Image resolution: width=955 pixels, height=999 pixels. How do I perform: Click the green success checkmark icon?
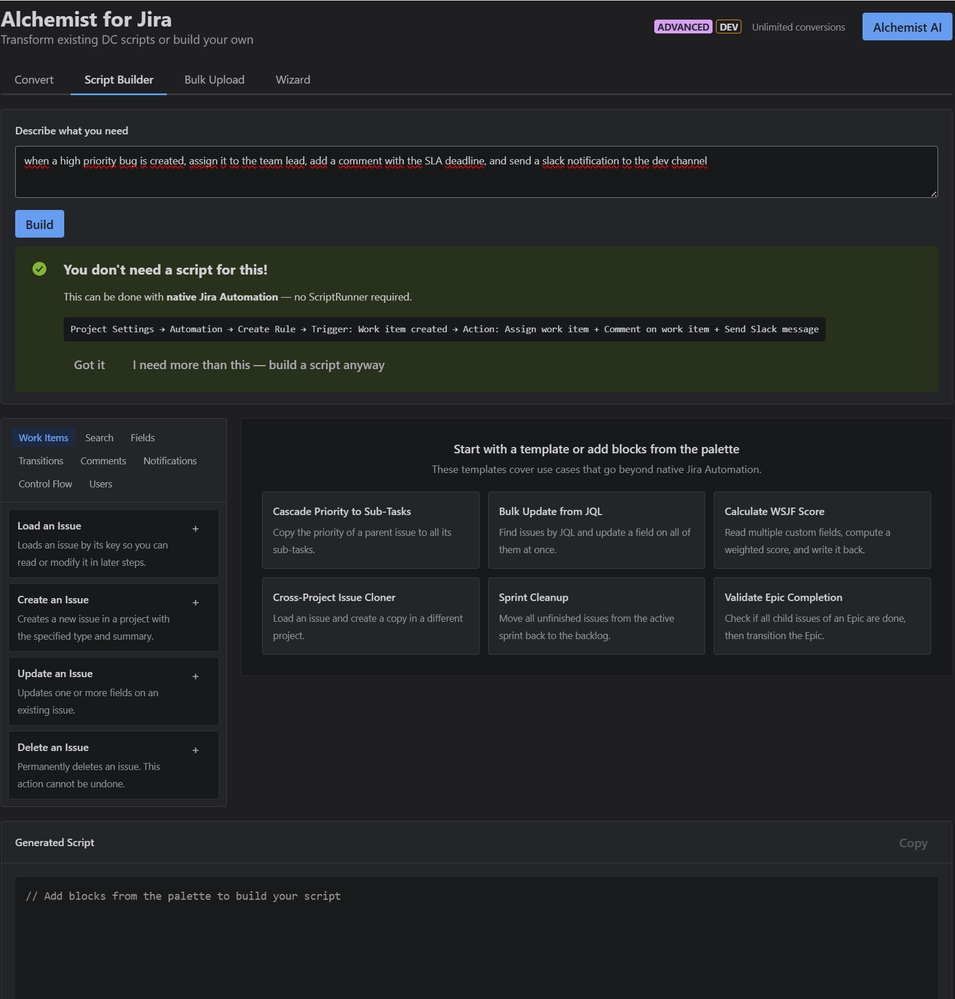[39, 269]
